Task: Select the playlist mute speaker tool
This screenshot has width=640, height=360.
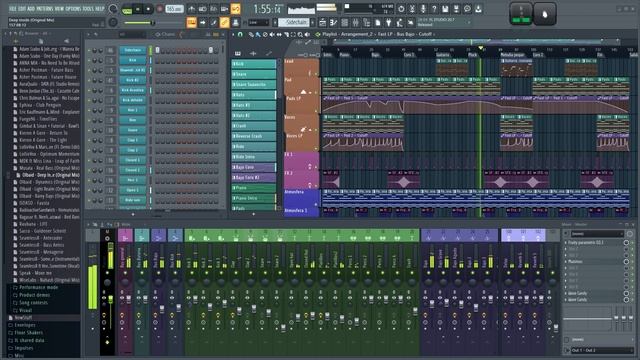Action: [x=271, y=35]
